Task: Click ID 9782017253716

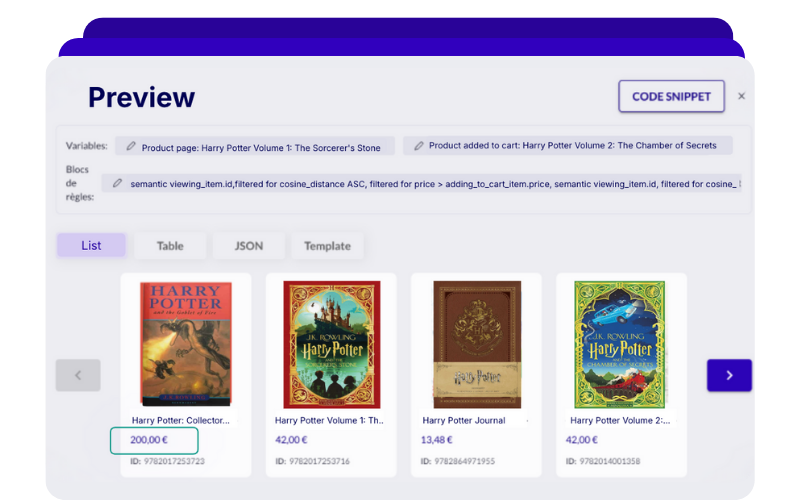Action: [x=312, y=461]
